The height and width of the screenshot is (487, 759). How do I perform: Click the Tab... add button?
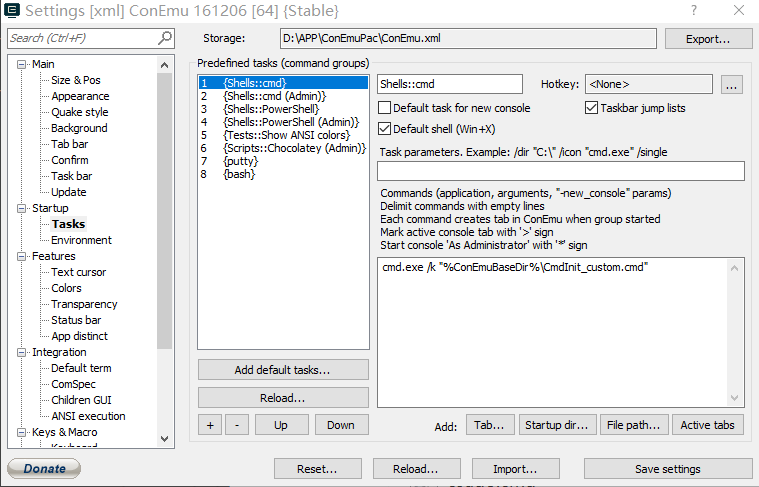pos(490,425)
